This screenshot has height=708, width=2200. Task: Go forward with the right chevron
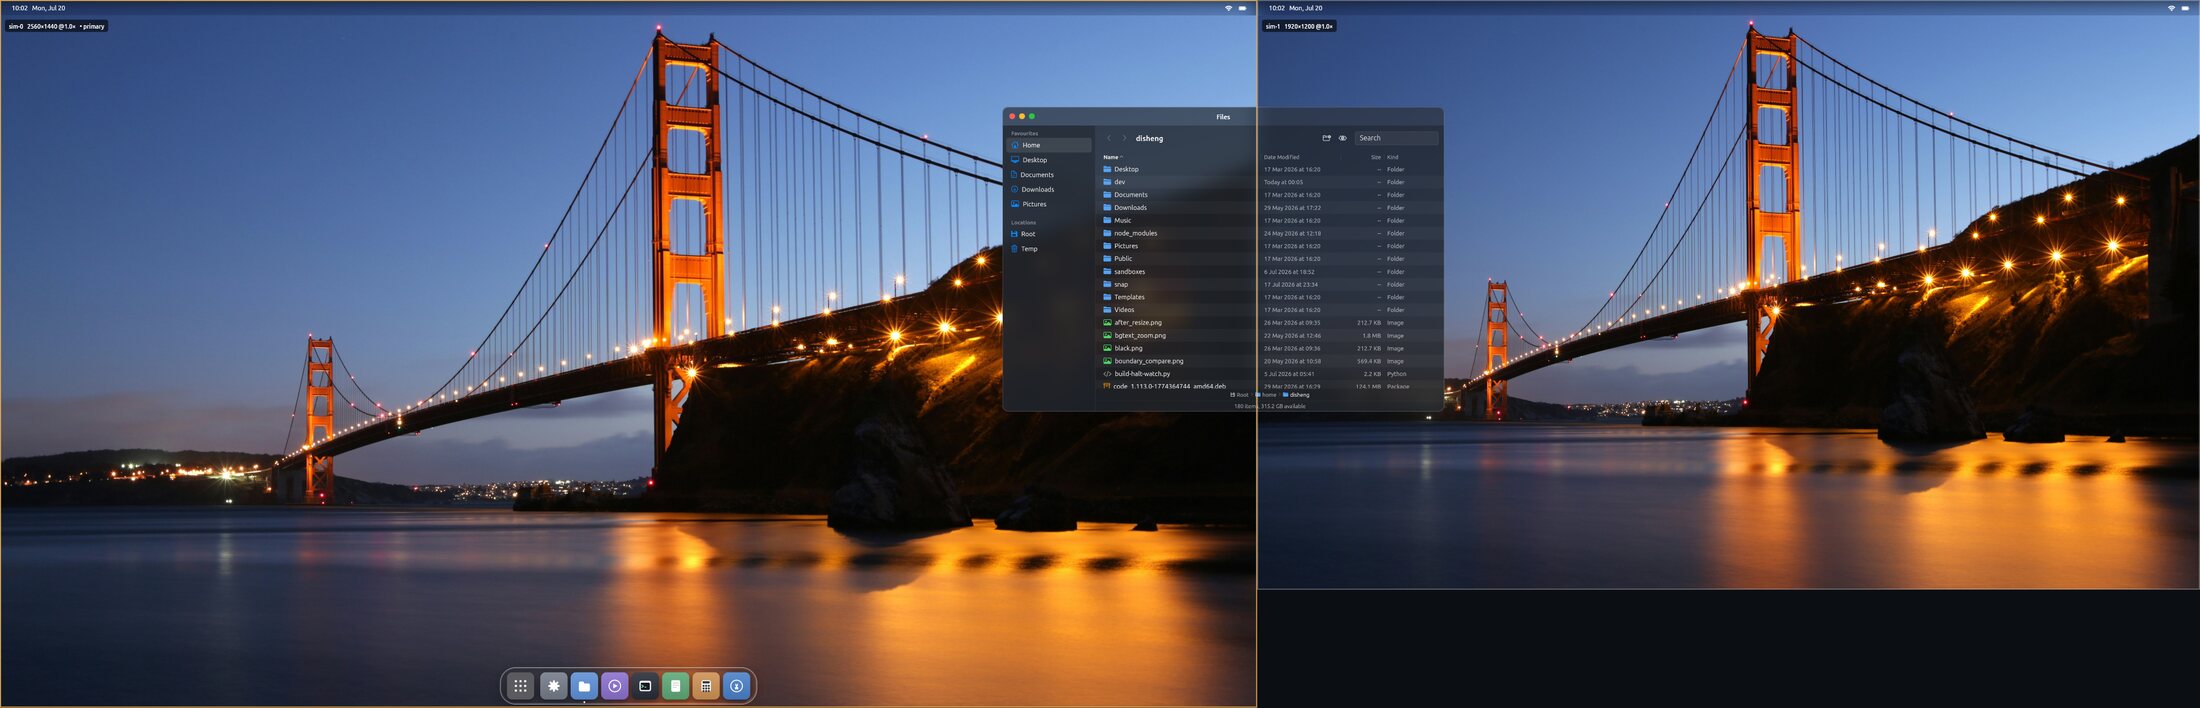point(1124,138)
